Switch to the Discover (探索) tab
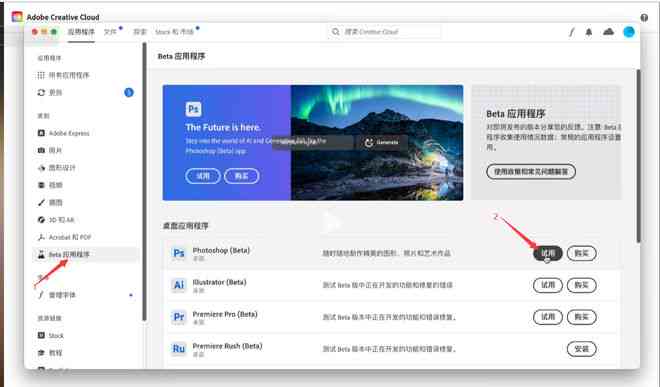The height and width of the screenshot is (387, 660). coord(140,32)
